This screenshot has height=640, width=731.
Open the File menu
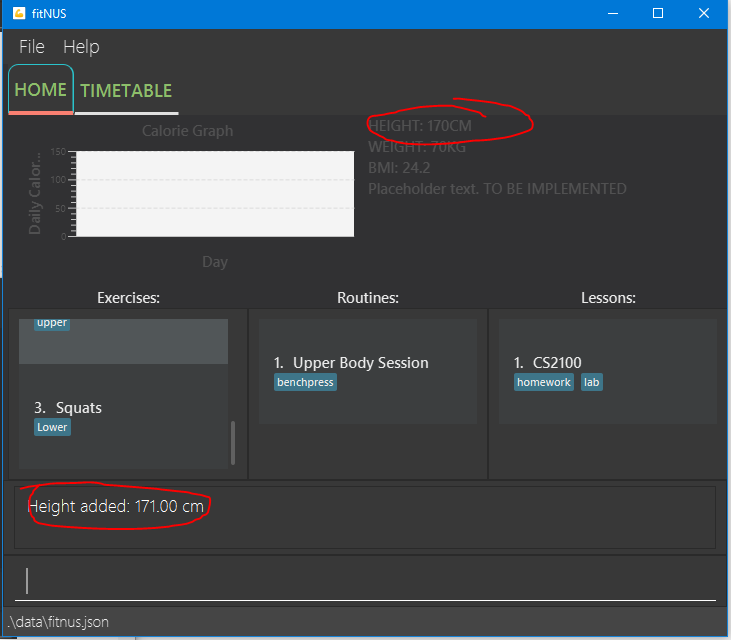click(x=32, y=47)
